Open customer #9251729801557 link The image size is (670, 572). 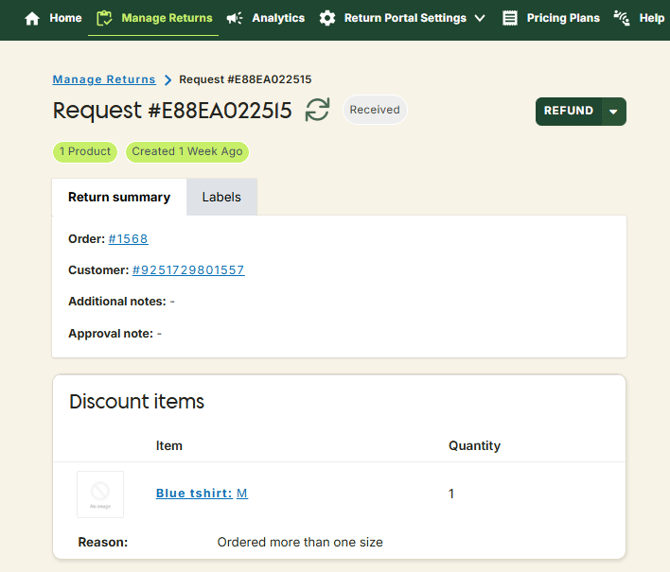coord(188,270)
